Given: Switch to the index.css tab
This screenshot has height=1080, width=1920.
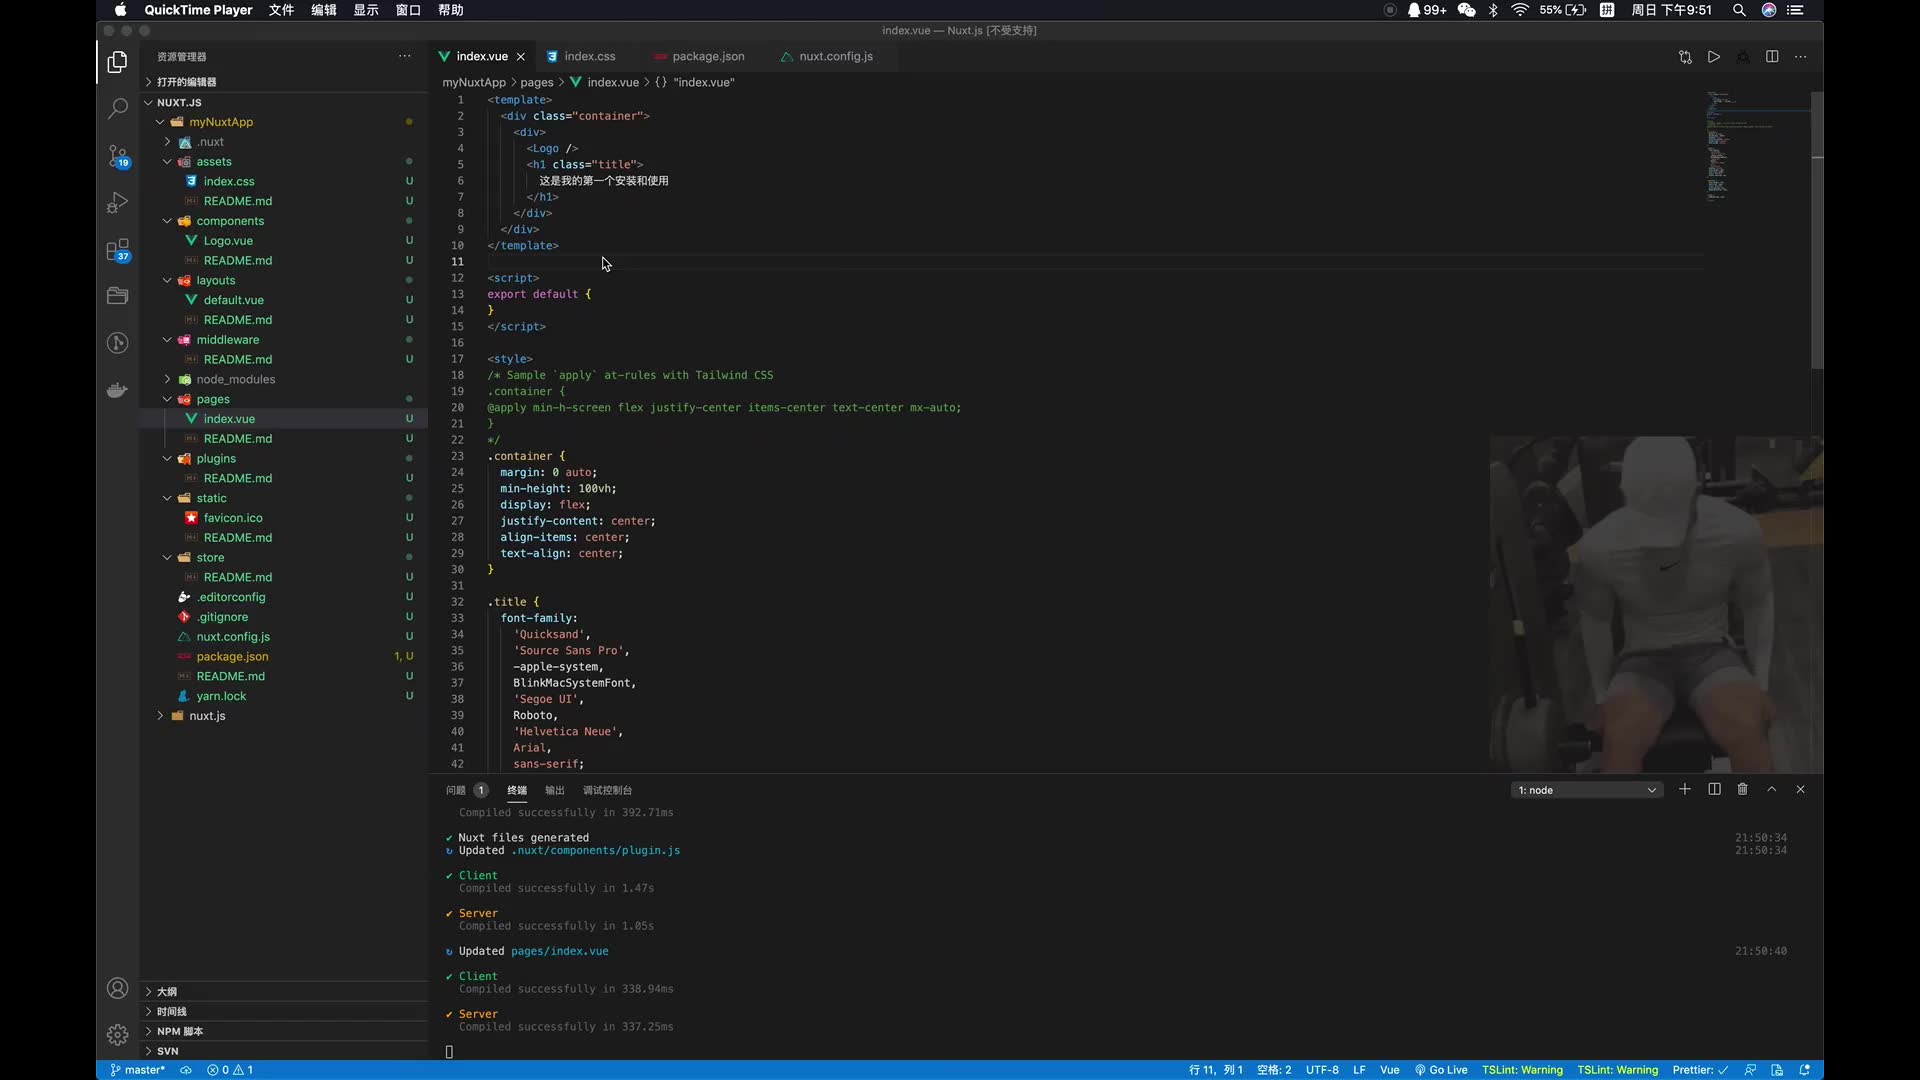Looking at the screenshot, I should tap(589, 57).
